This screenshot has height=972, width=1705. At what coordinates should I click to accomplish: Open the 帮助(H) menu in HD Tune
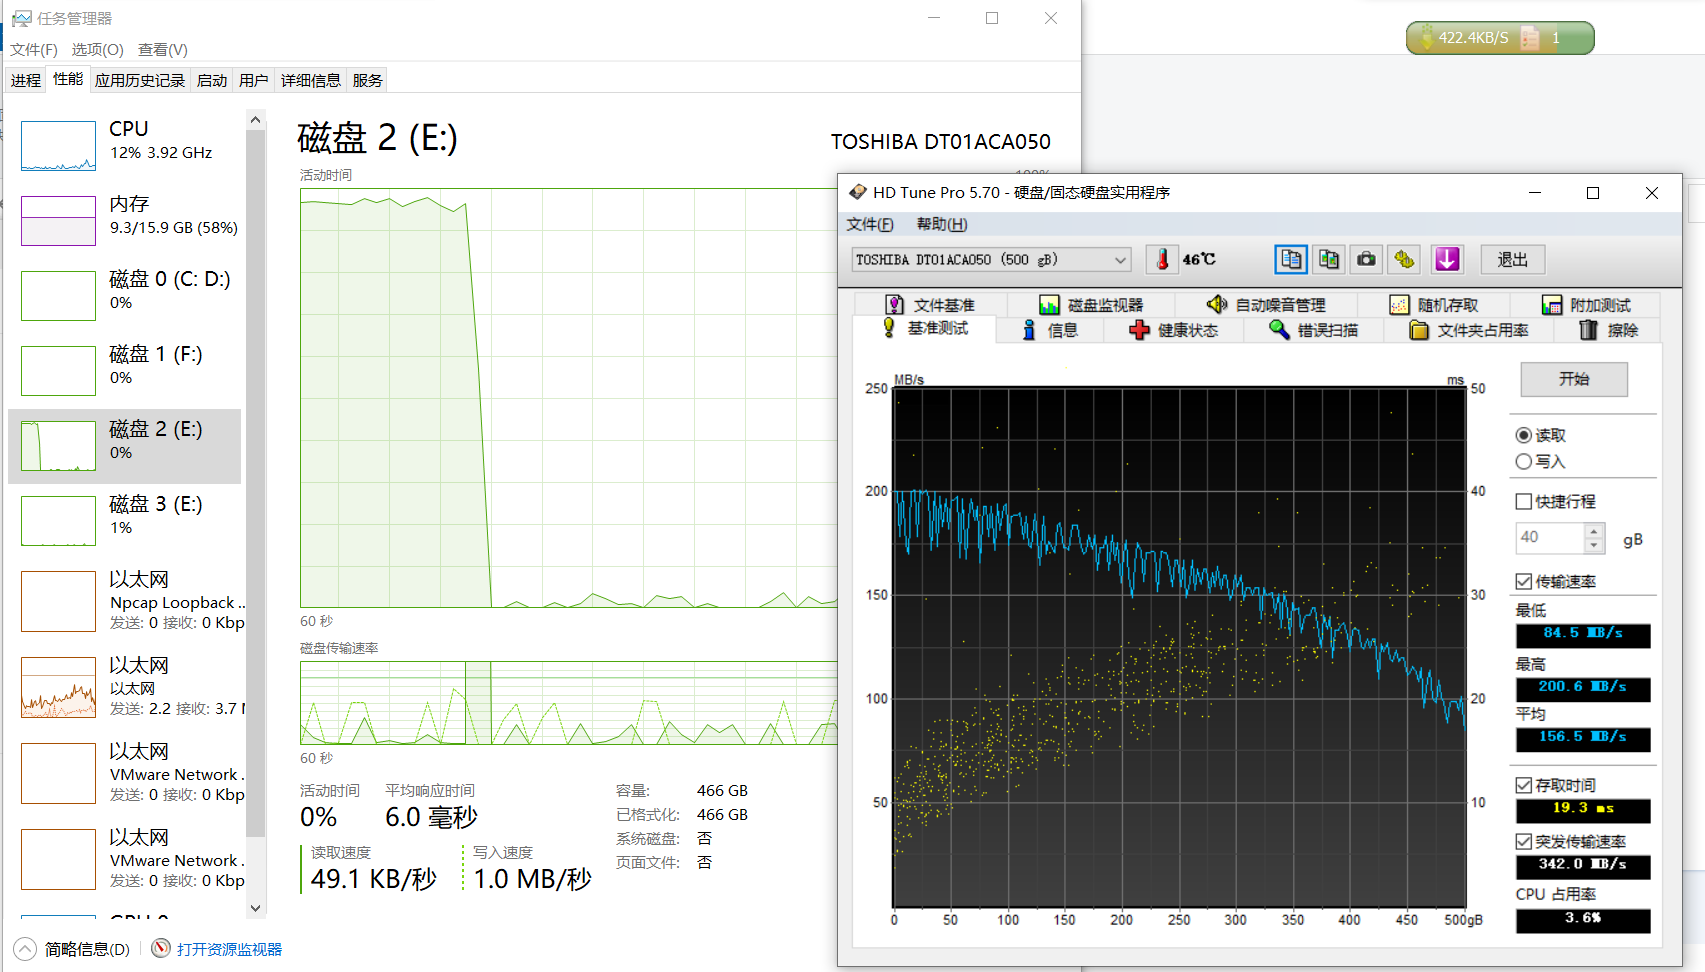(x=942, y=224)
